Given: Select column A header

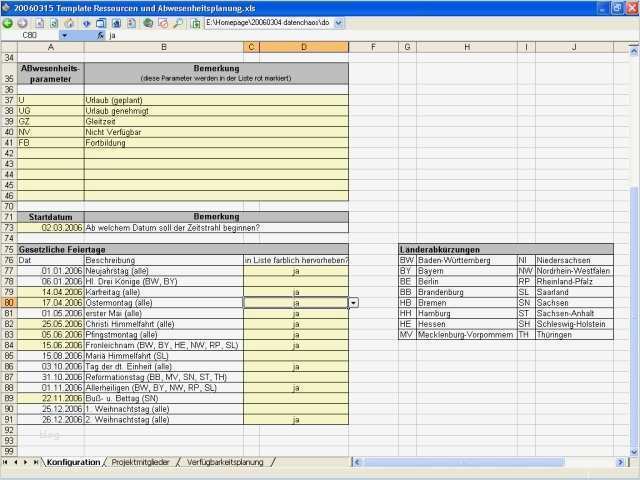Looking at the screenshot, I should 51,47.
